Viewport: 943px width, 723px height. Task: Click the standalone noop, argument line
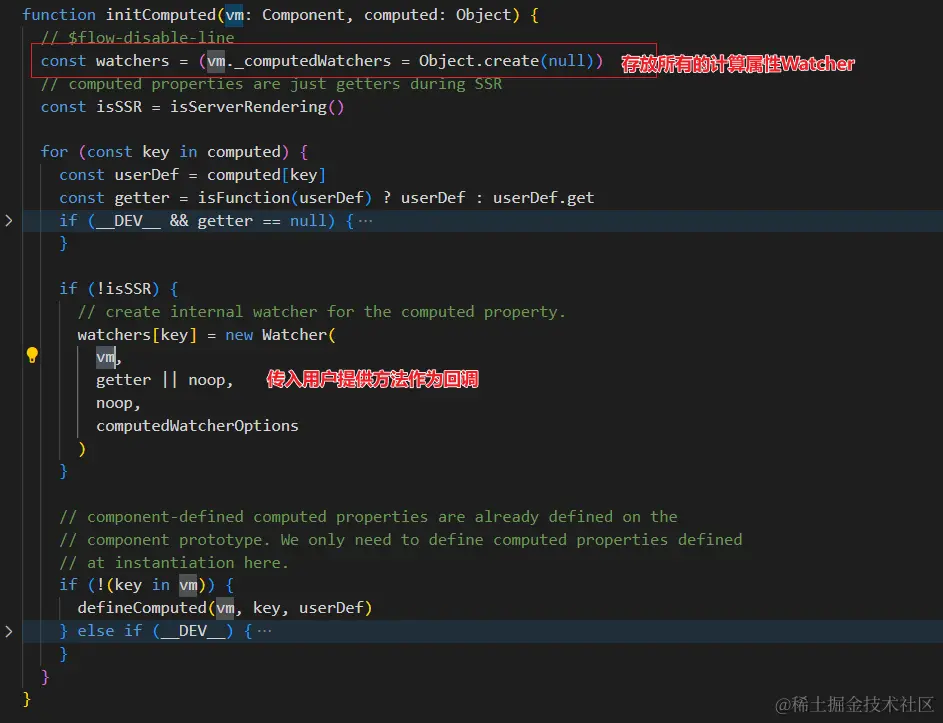tap(118, 403)
